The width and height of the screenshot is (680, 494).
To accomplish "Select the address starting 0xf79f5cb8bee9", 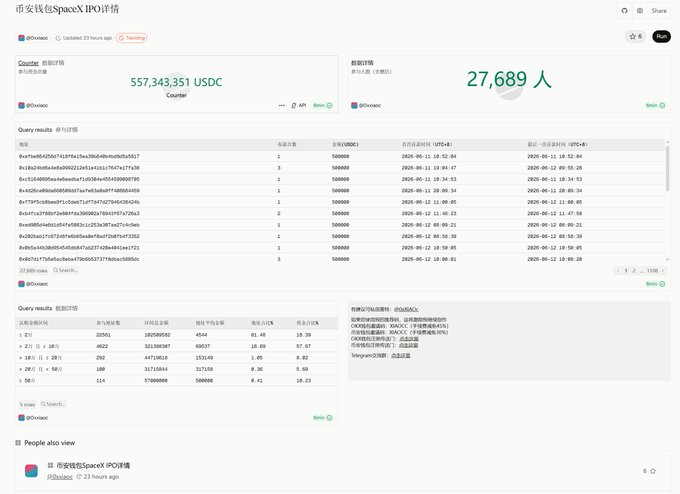I will (79, 202).
